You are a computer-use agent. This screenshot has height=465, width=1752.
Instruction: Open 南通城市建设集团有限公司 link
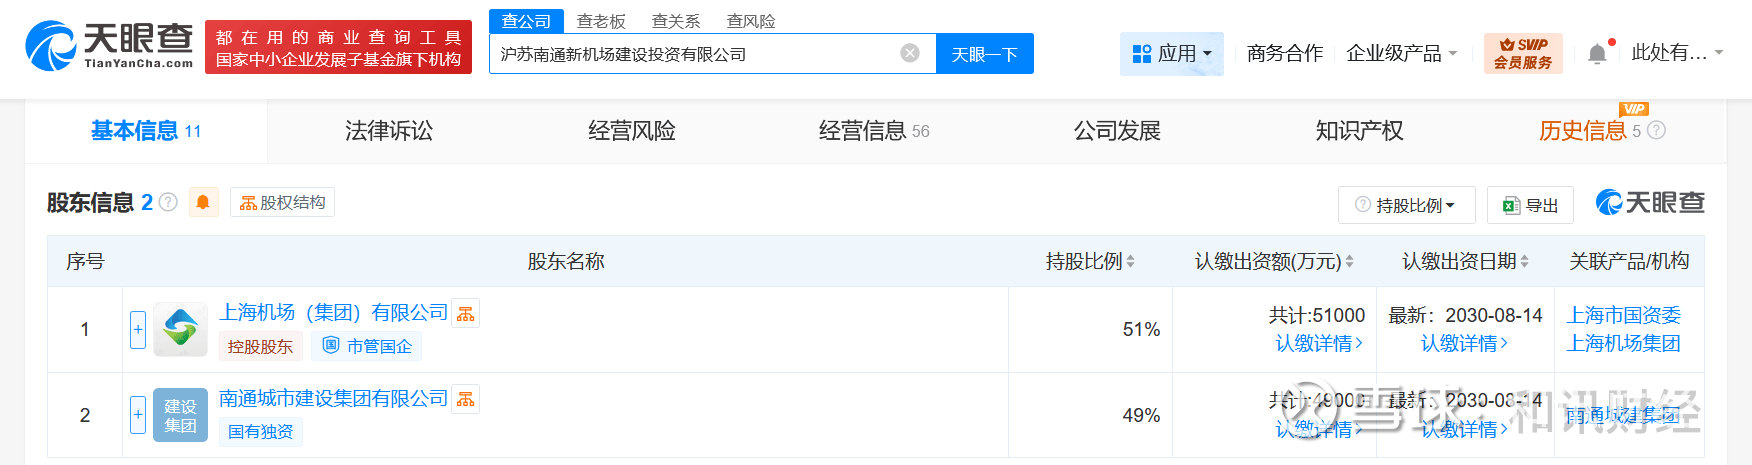pyautogui.click(x=333, y=399)
